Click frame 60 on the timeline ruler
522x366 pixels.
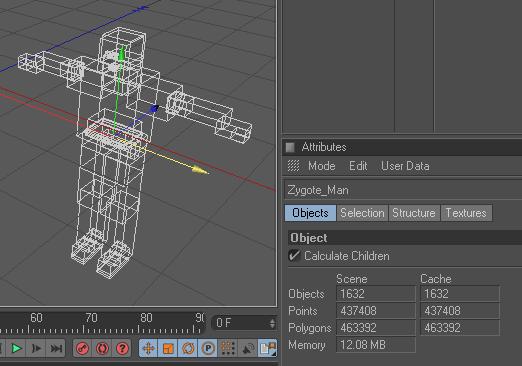(36, 318)
